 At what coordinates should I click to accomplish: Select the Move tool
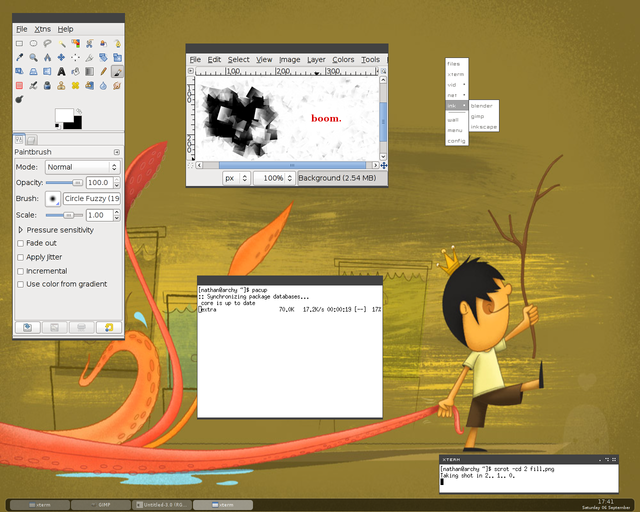tap(62, 58)
